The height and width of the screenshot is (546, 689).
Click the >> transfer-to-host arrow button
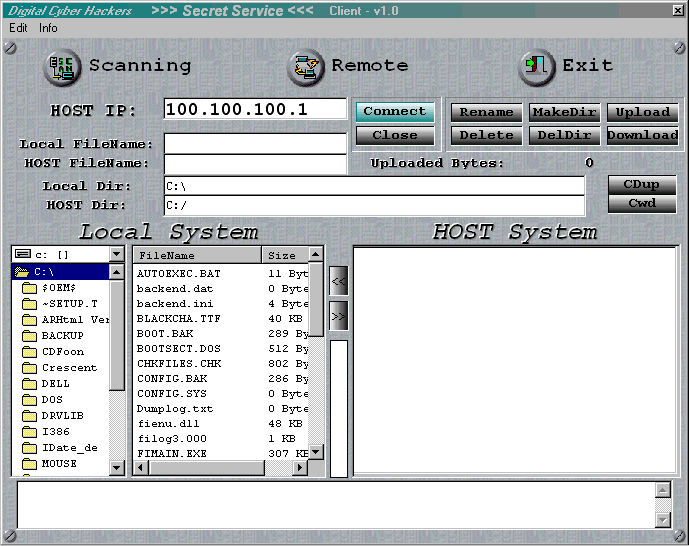[x=338, y=316]
